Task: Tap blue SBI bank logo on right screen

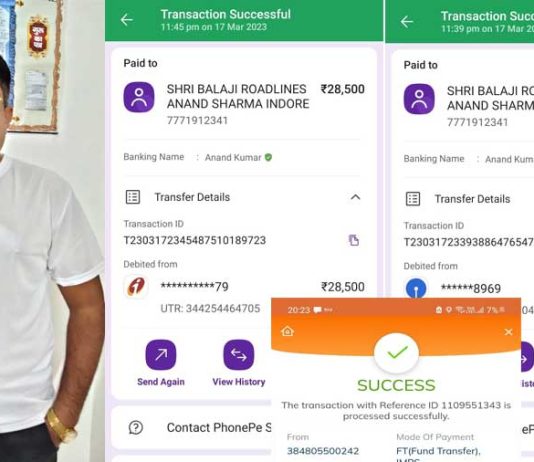Action: click(x=416, y=288)
